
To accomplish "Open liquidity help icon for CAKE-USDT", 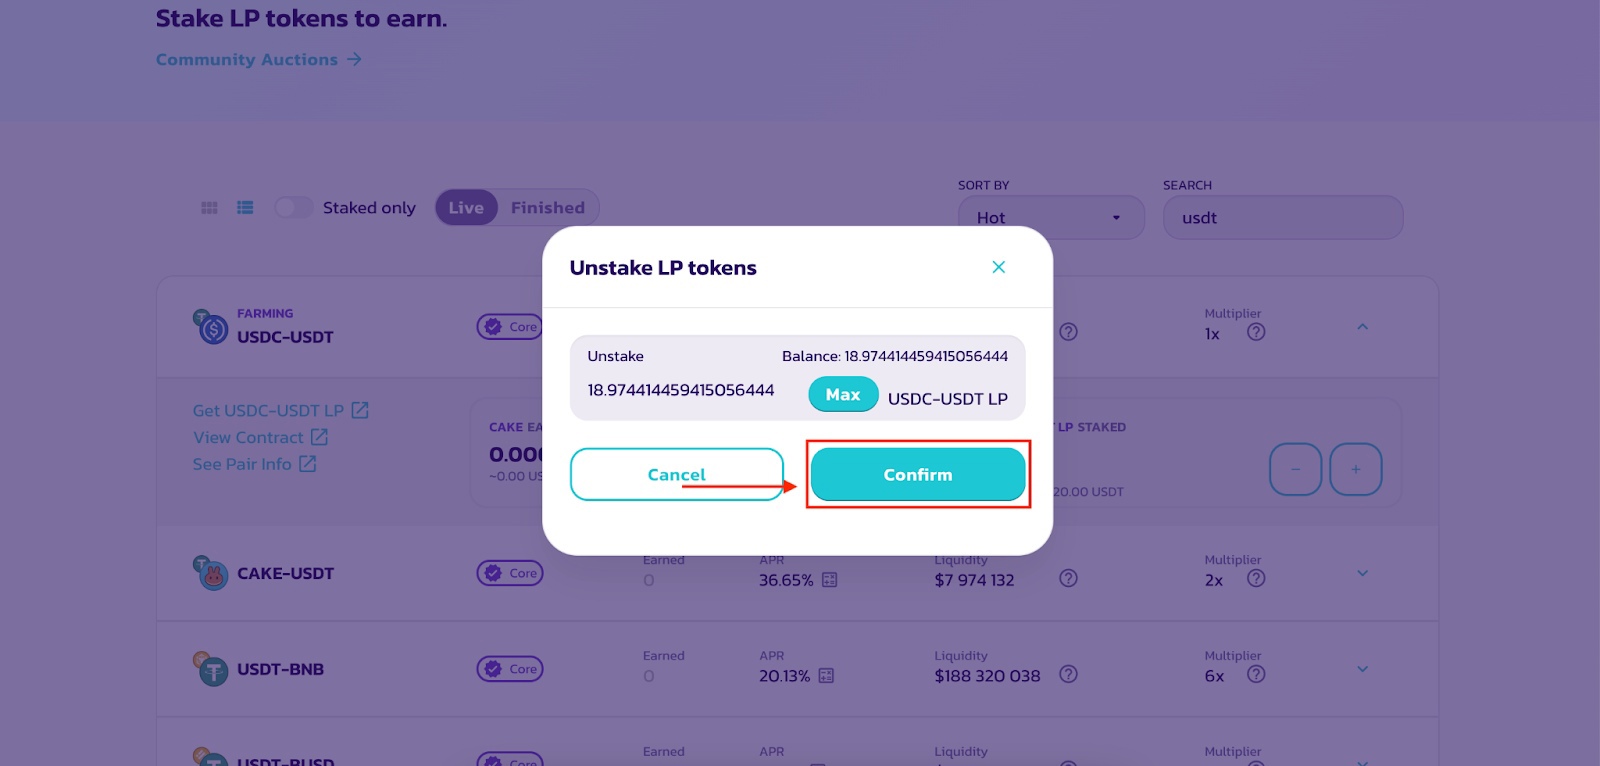I will [1068, 578].
